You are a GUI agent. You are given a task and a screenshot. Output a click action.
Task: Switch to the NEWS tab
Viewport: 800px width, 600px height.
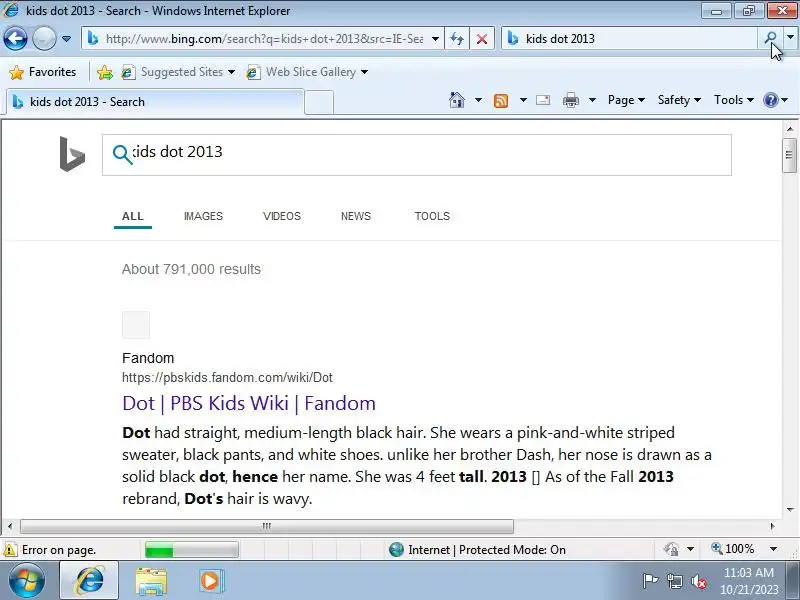(x=356, y=216)
